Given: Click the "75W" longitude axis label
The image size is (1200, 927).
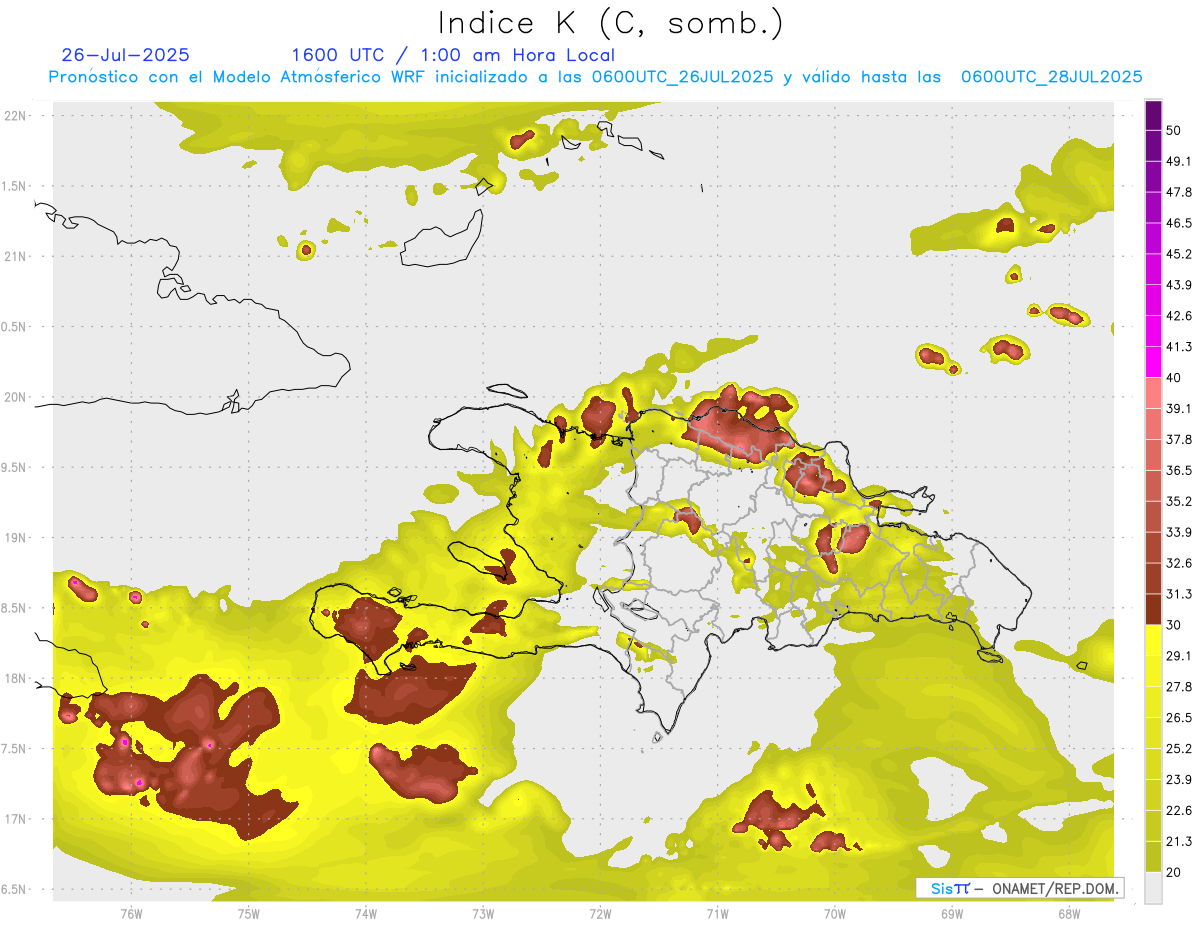Looking at the screenshot, I should (x=249, y=914).
